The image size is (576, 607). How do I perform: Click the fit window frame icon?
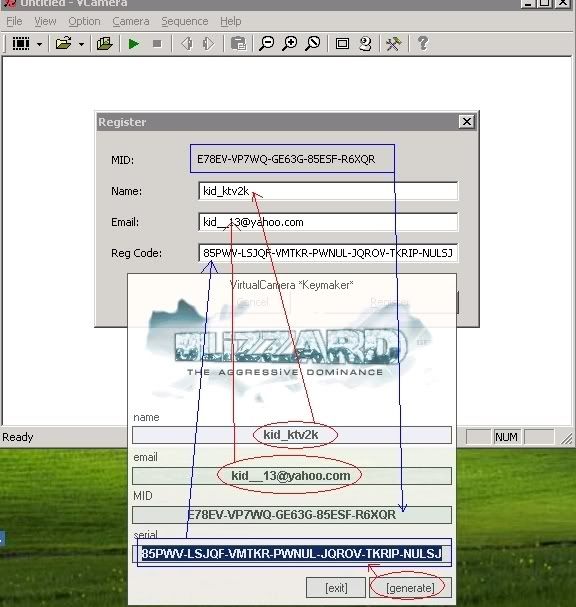(342, 43)
